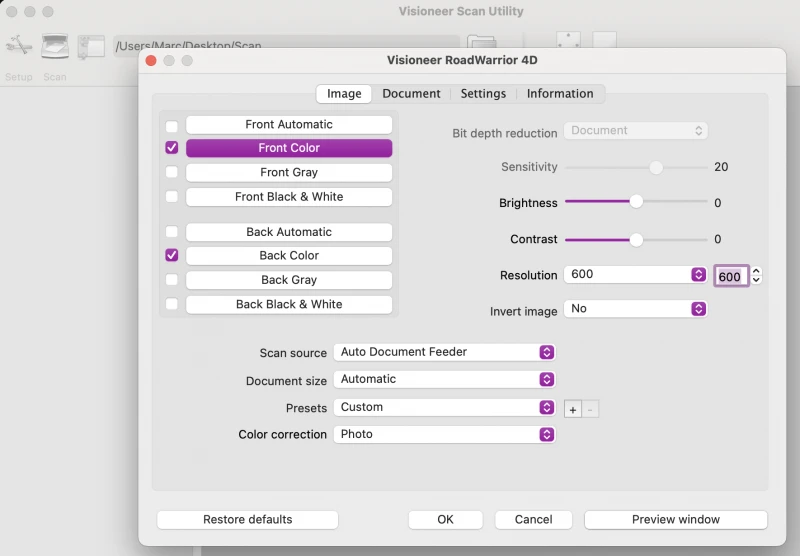Click the Scan scanner icon in the toolbar
800x556 pixels.
coord(55,46)
